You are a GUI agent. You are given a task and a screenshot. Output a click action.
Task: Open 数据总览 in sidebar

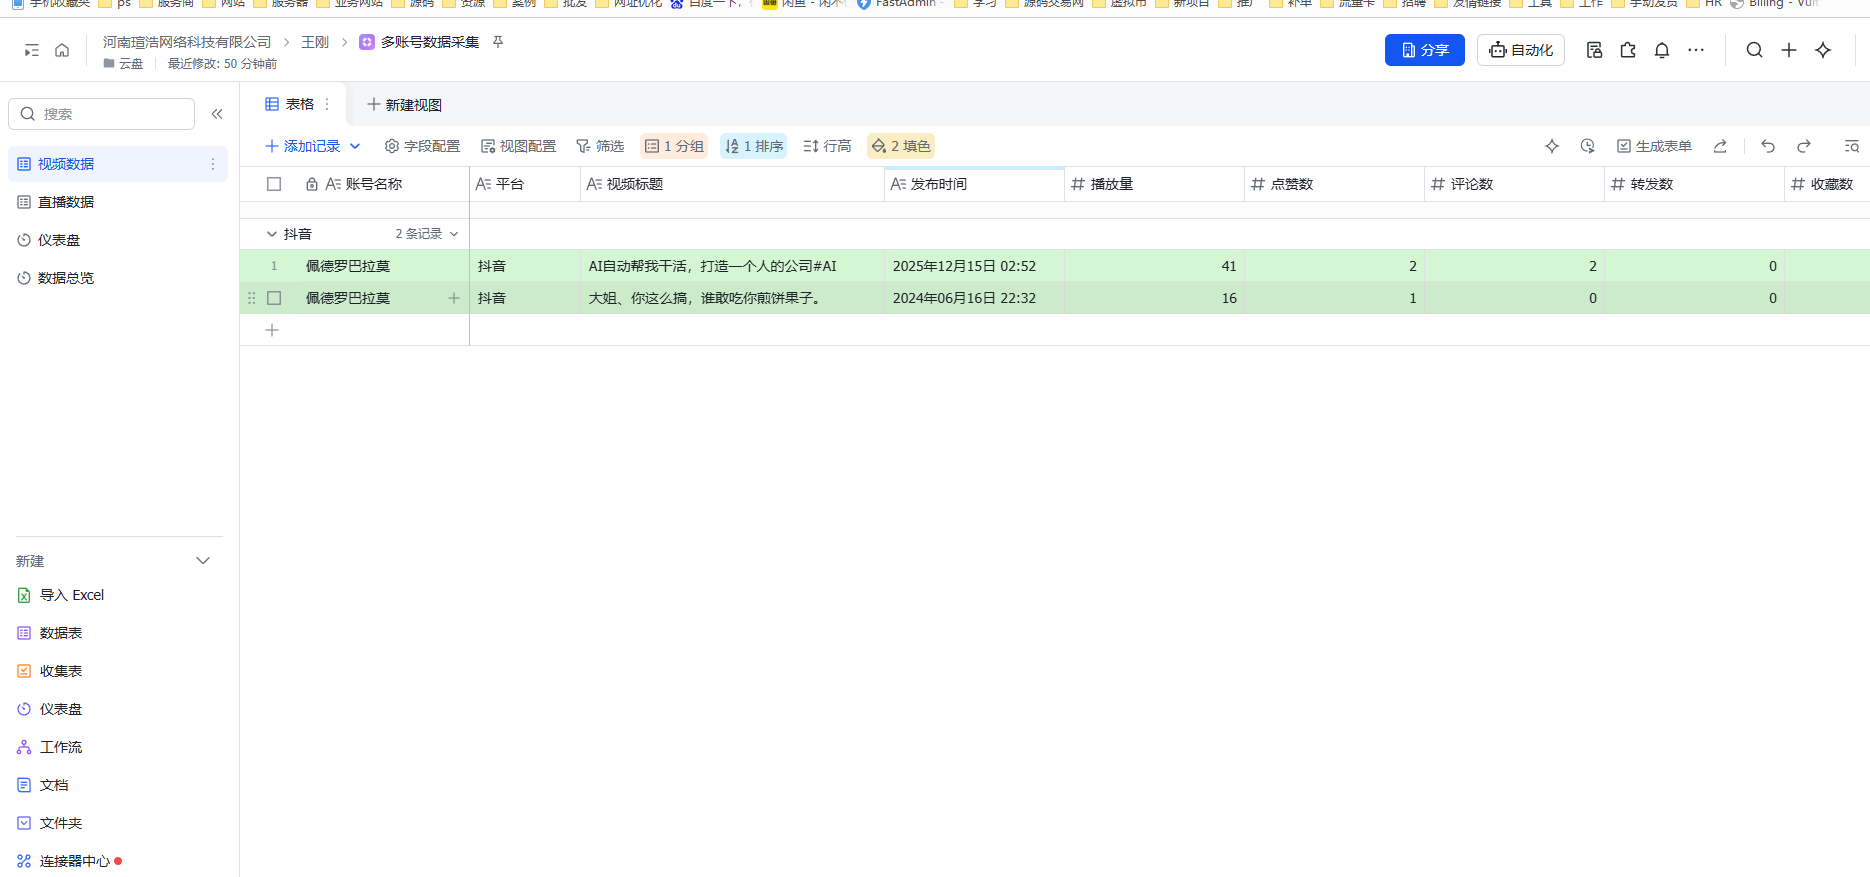[x=118, y=278]
